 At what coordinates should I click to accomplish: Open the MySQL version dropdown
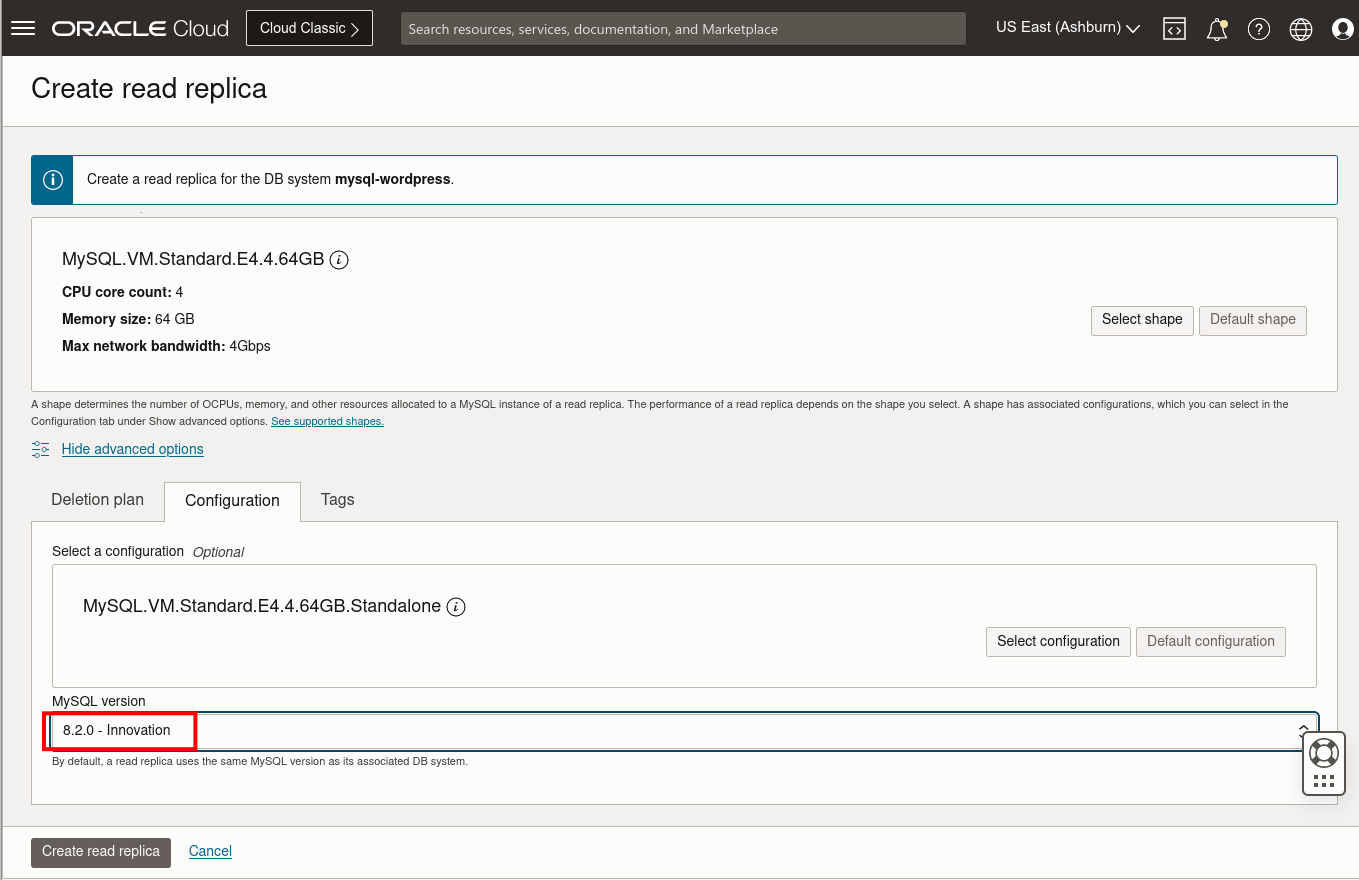[x=1303, y=730]
